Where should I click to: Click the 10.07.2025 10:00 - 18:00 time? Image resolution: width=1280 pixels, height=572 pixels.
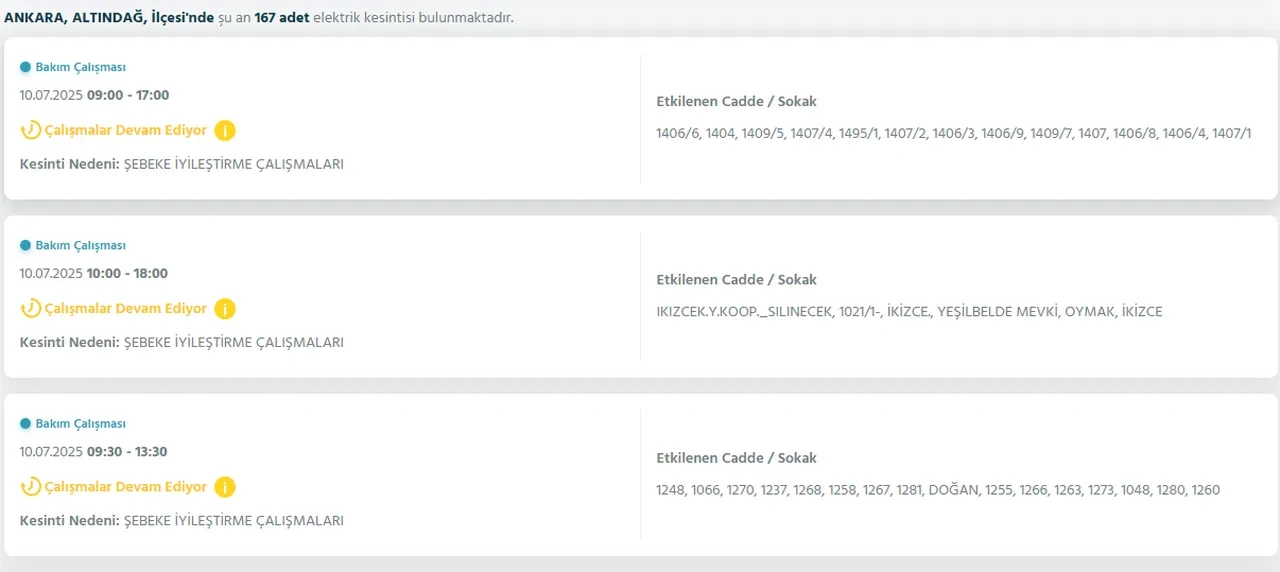click(x=94, y=273)
